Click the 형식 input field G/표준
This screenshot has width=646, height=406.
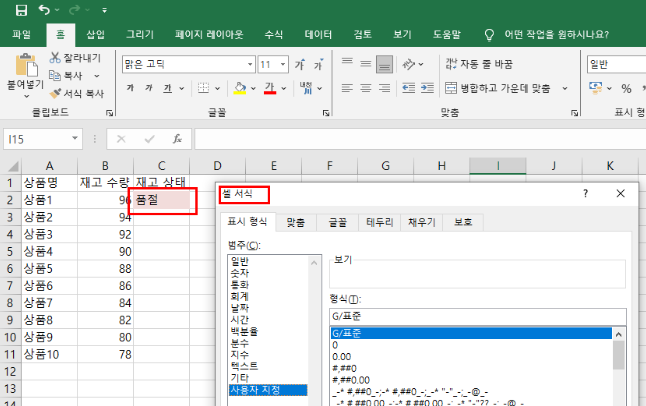(x=478, y=317)
